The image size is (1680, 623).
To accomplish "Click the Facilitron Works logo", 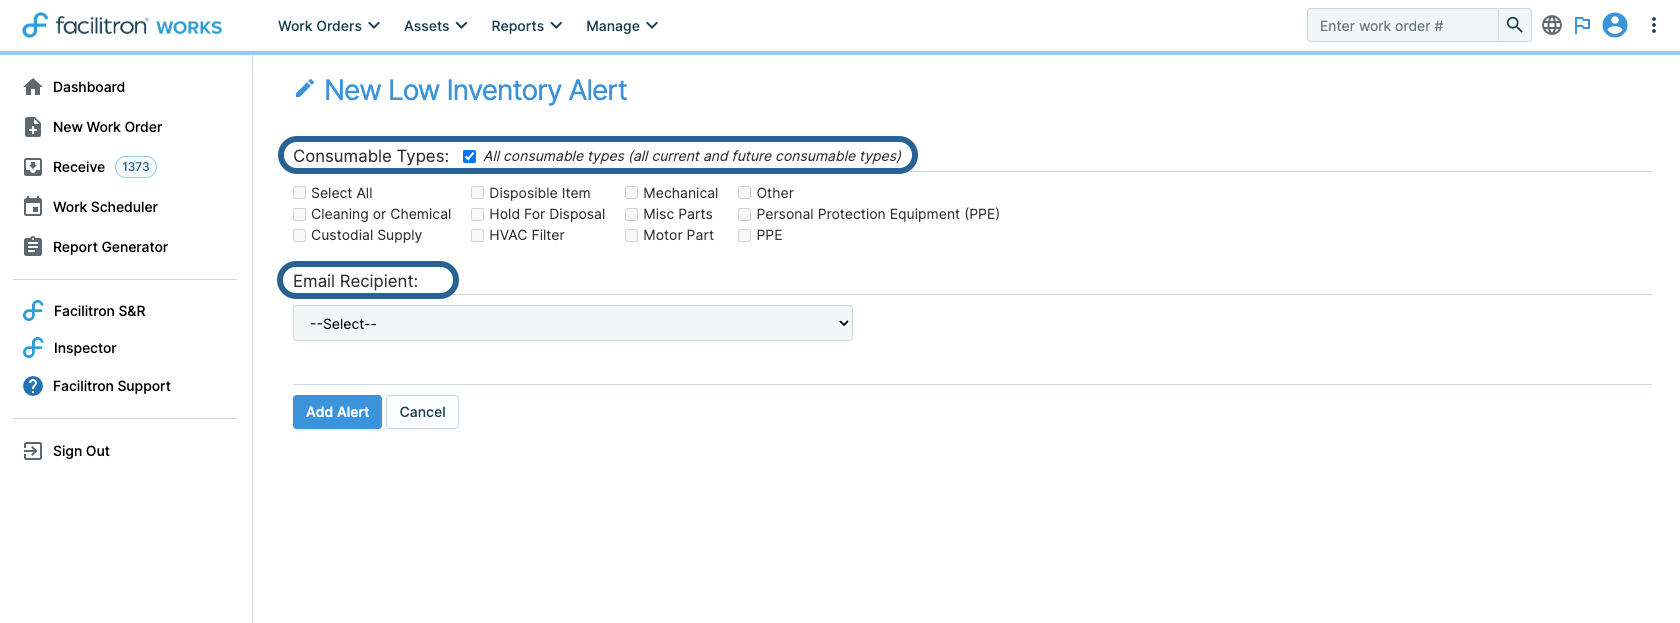I will (122, 25).
